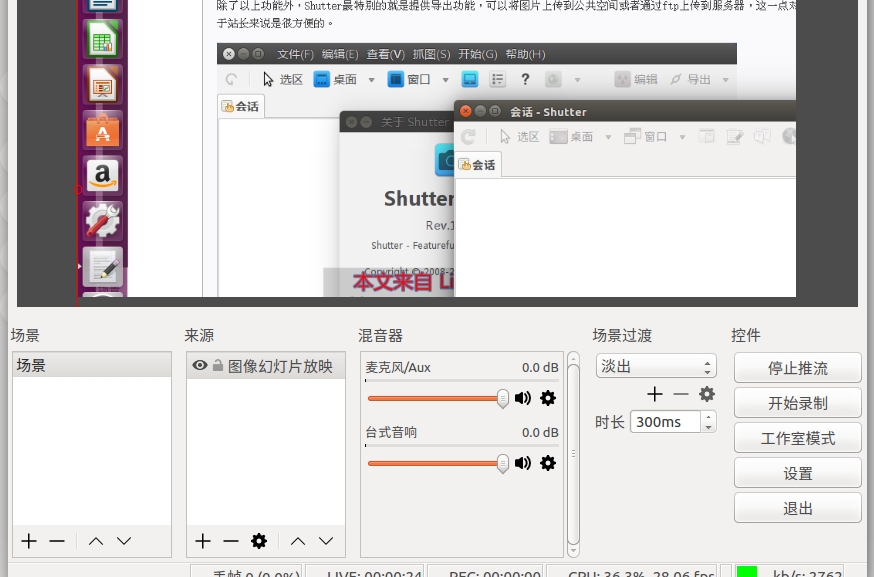This screenshot has width=874, height=577.
Task: Select the 场景 item in scenes list
Action: pyautogui.click(x=92, y=365)
